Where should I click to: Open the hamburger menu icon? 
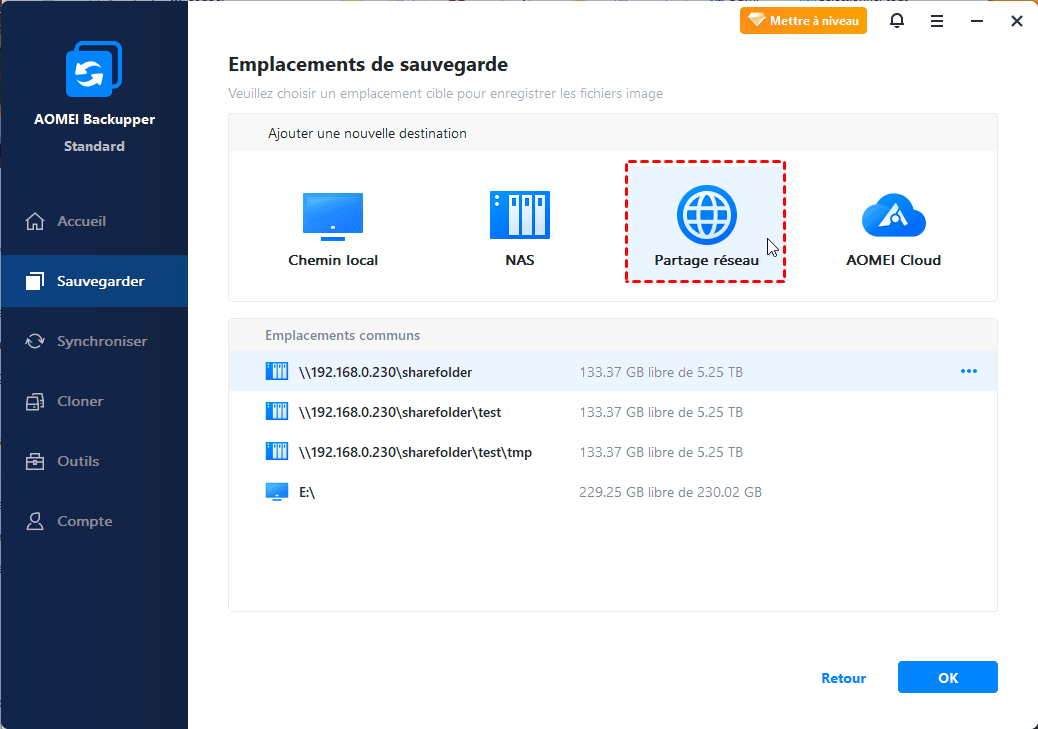tap(937, 21)
